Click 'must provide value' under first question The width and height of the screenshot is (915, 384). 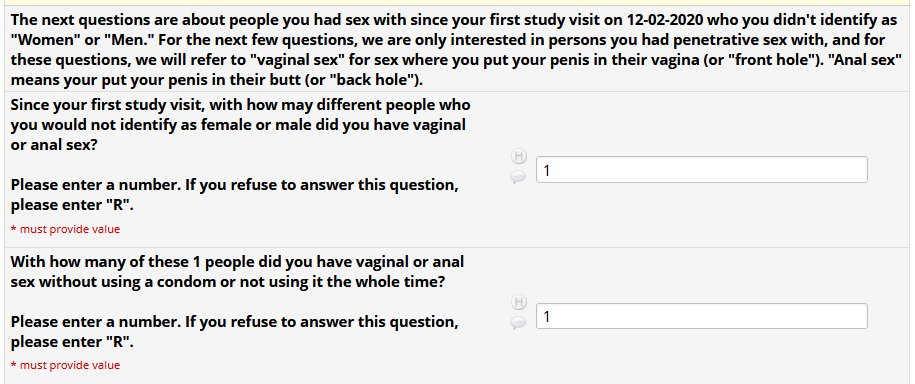65,229
